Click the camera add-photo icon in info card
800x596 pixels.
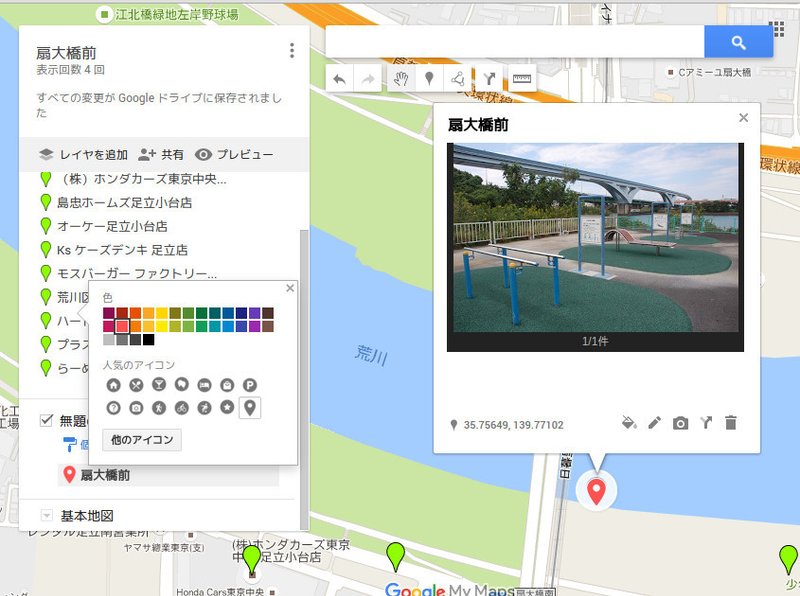[680, 424]
